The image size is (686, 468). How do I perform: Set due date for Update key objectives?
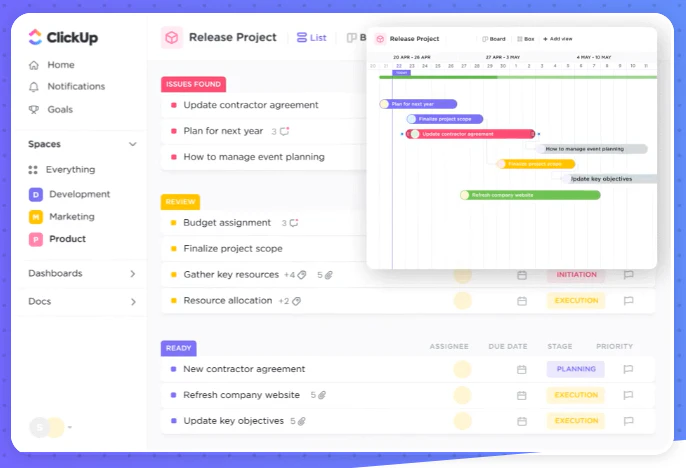tap(522, 421)
